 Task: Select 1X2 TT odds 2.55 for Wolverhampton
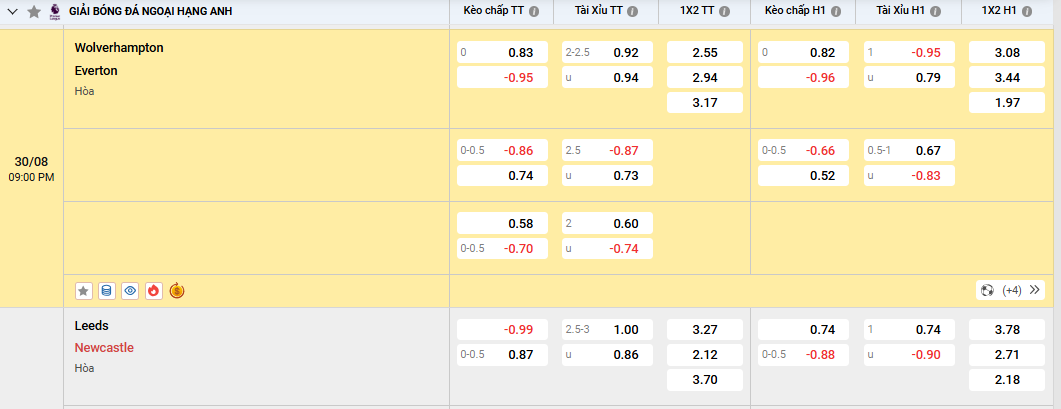[x=705, y=52]
